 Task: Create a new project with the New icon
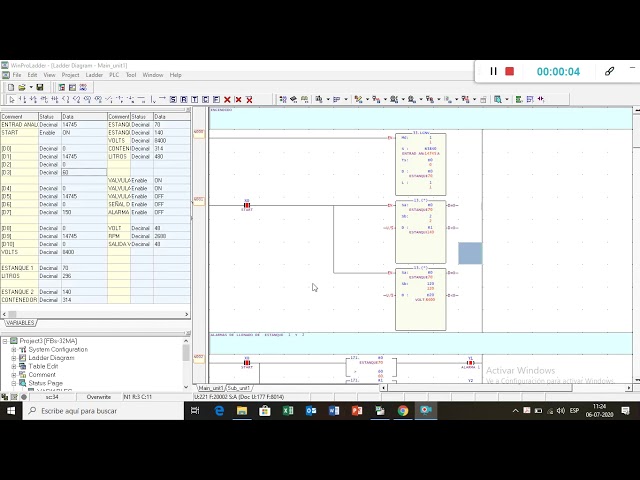pyautogui.click(x=11, y=87)
